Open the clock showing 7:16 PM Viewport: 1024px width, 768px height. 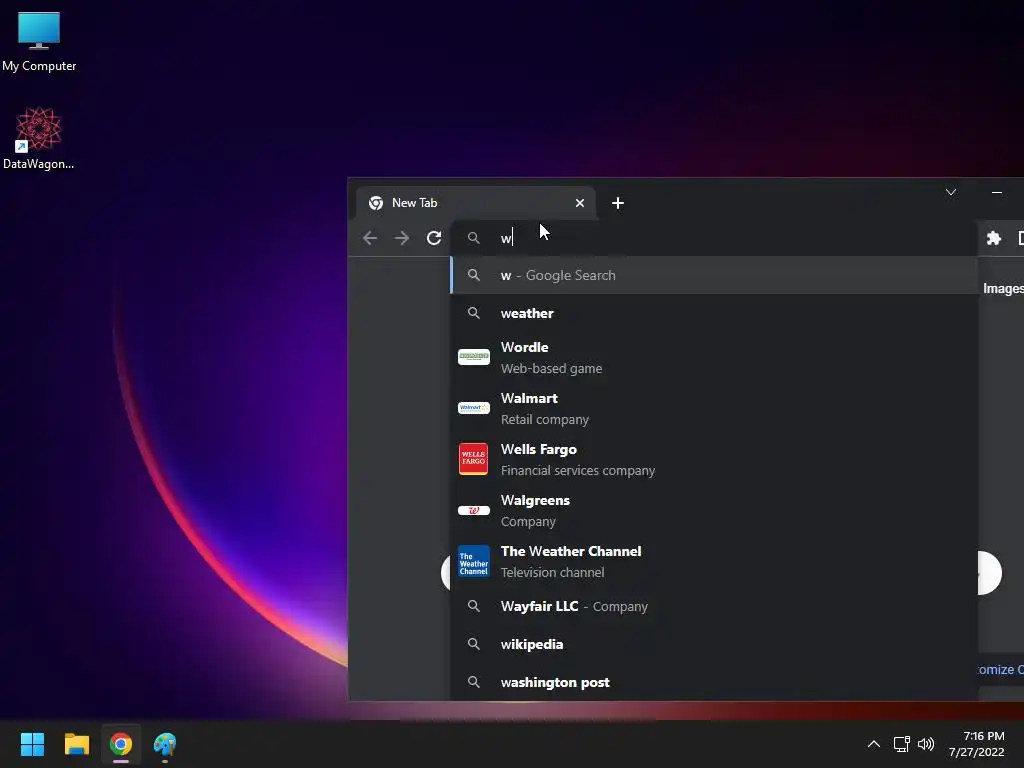pos(977,744)
